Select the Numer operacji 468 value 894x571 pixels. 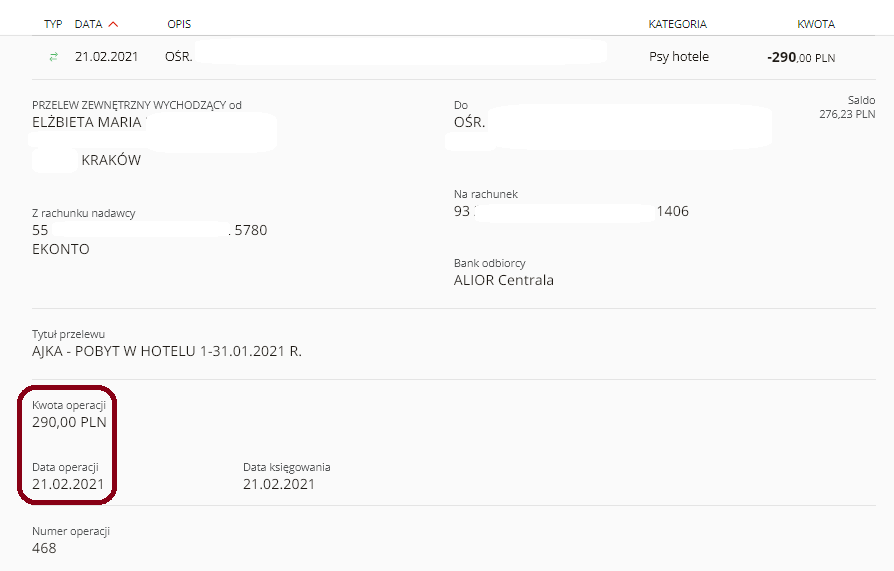coord(44,548)
